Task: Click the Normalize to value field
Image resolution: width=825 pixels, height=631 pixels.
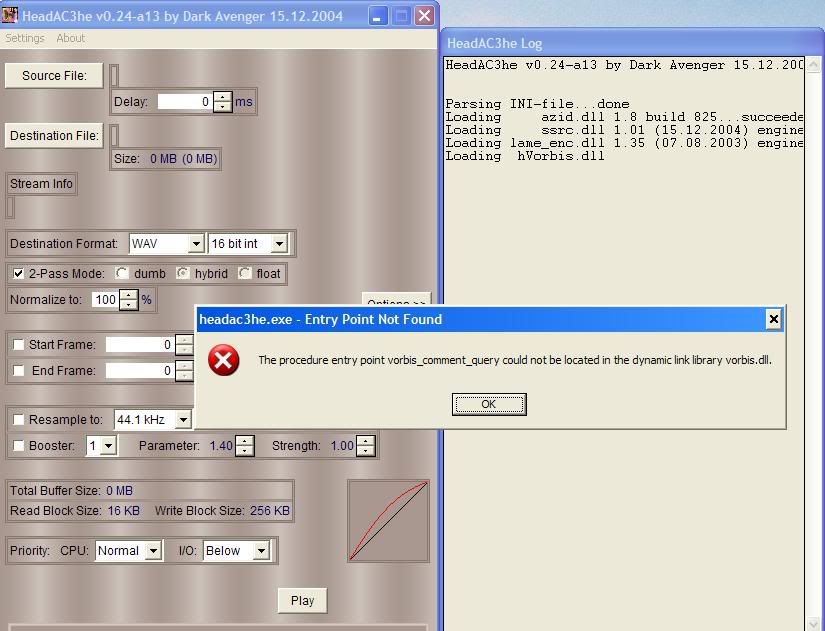Action: pos(105,299)
